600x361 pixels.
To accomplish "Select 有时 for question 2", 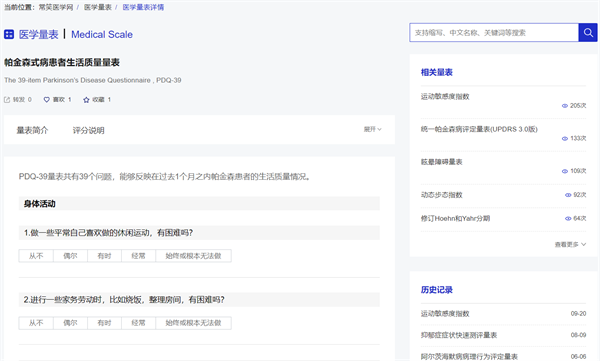I will coord(104,323).
